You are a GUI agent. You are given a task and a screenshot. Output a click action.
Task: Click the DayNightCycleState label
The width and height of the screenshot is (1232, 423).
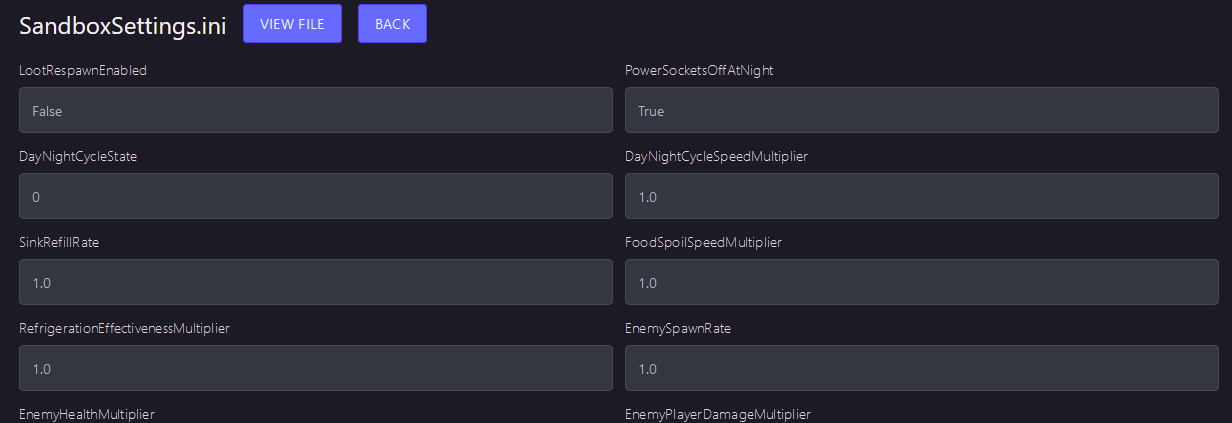pos(78,157)
